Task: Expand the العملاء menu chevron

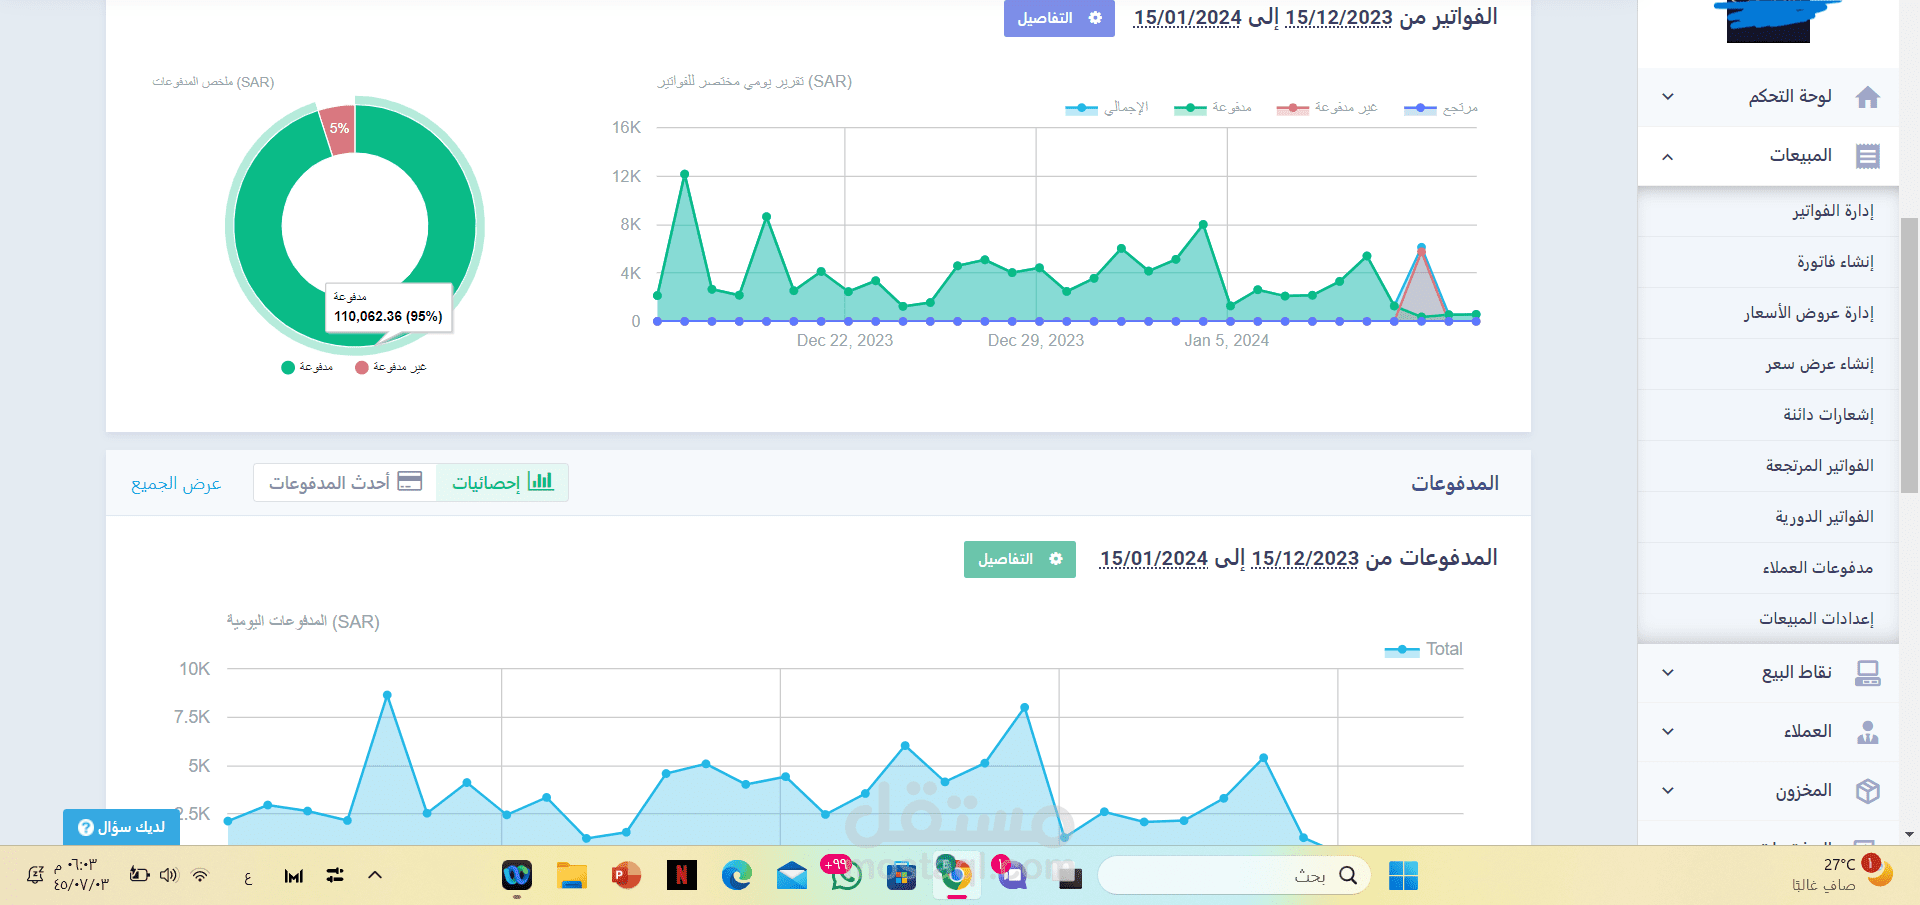Action: tap(1668, 732)
